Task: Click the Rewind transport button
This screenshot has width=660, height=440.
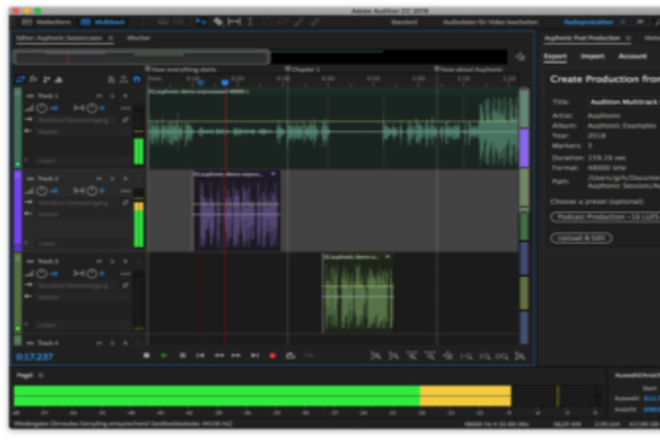Action: click(219, 356)
